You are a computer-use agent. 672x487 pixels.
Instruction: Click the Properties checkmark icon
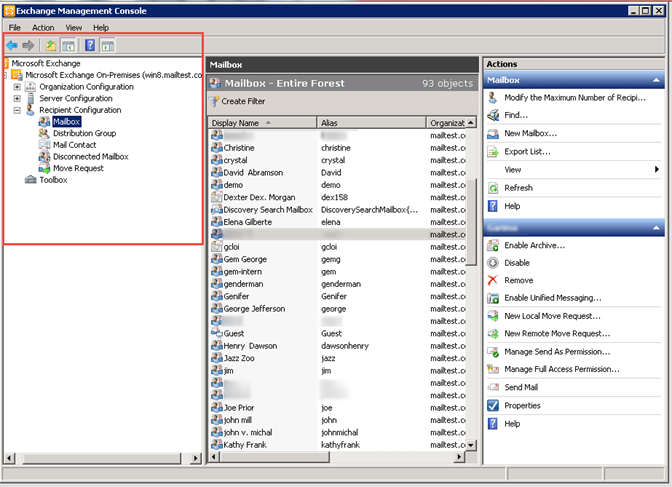click(x=493, y=406)
